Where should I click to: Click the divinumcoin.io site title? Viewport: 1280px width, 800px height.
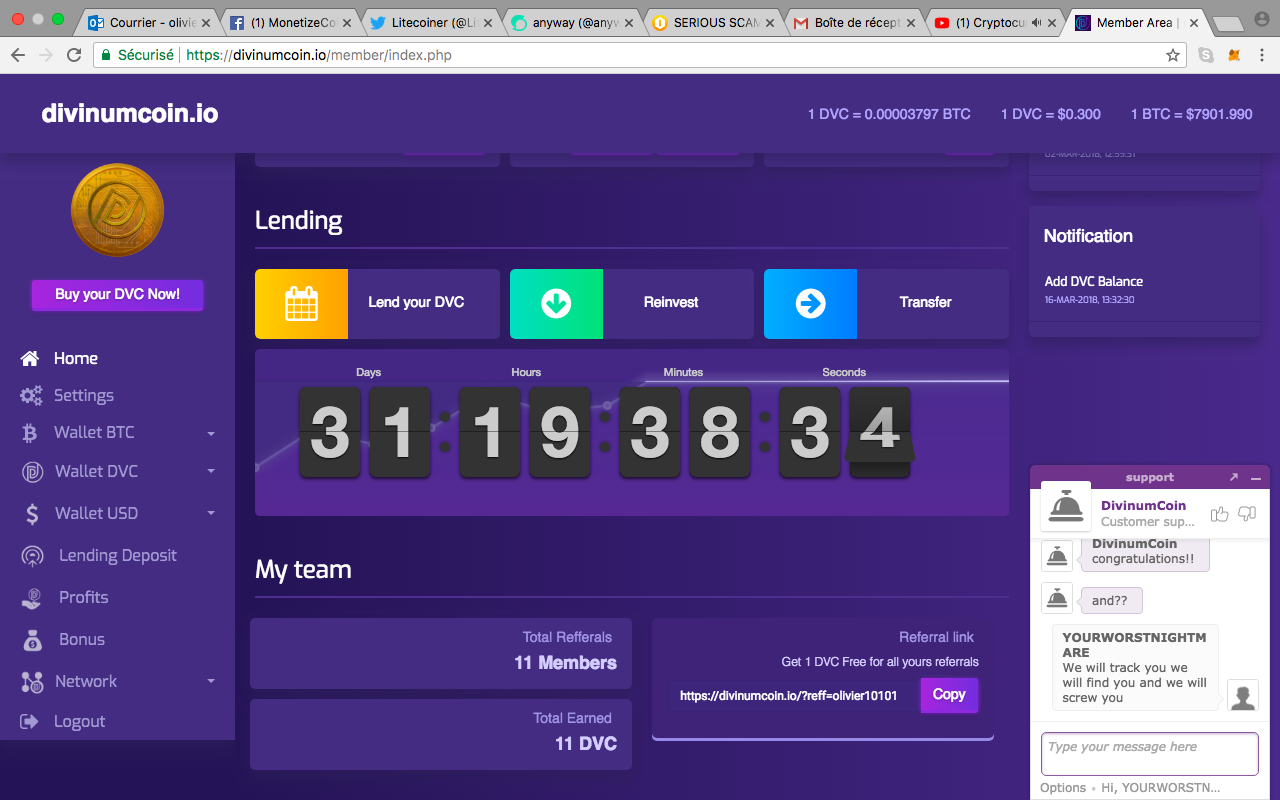(x=130, y=113)
